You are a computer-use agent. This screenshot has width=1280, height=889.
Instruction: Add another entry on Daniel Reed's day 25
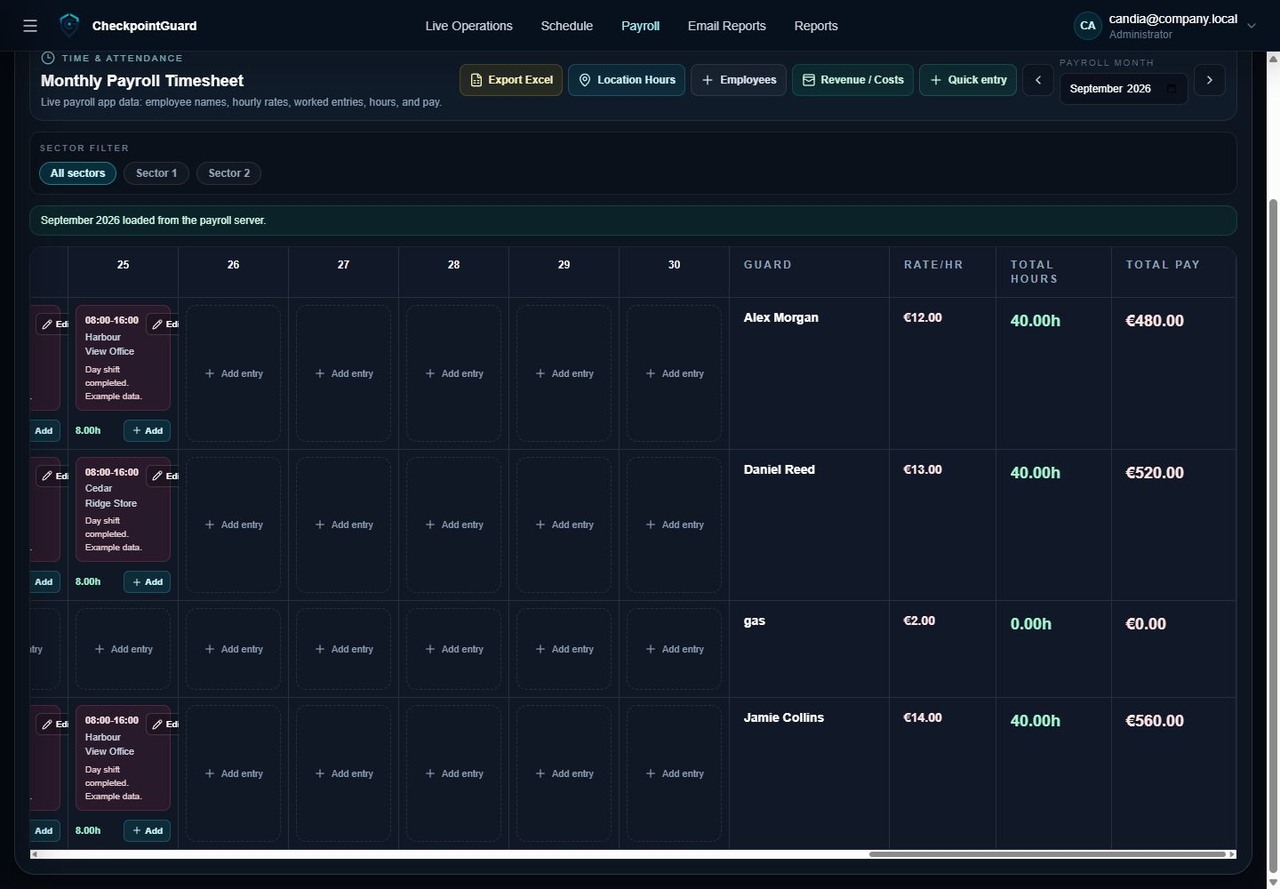147,582
